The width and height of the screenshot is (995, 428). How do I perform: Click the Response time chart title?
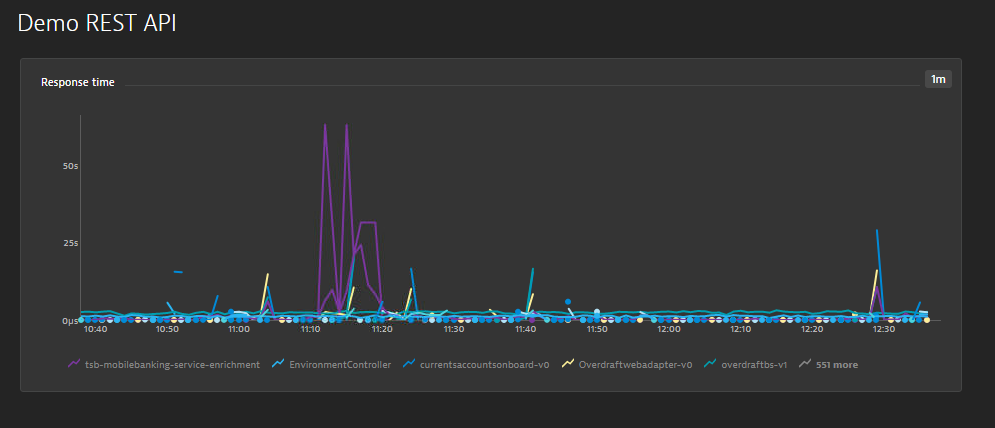77,82
